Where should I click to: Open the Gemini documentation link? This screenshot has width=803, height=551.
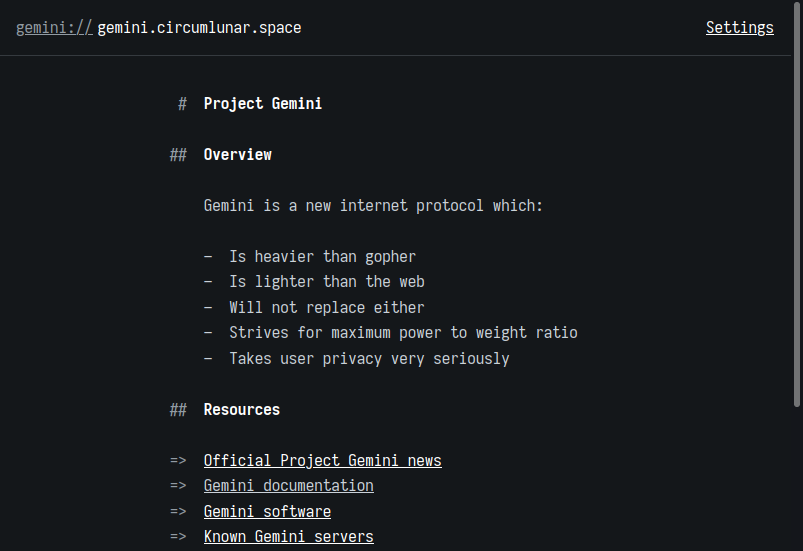click(289, 485)
